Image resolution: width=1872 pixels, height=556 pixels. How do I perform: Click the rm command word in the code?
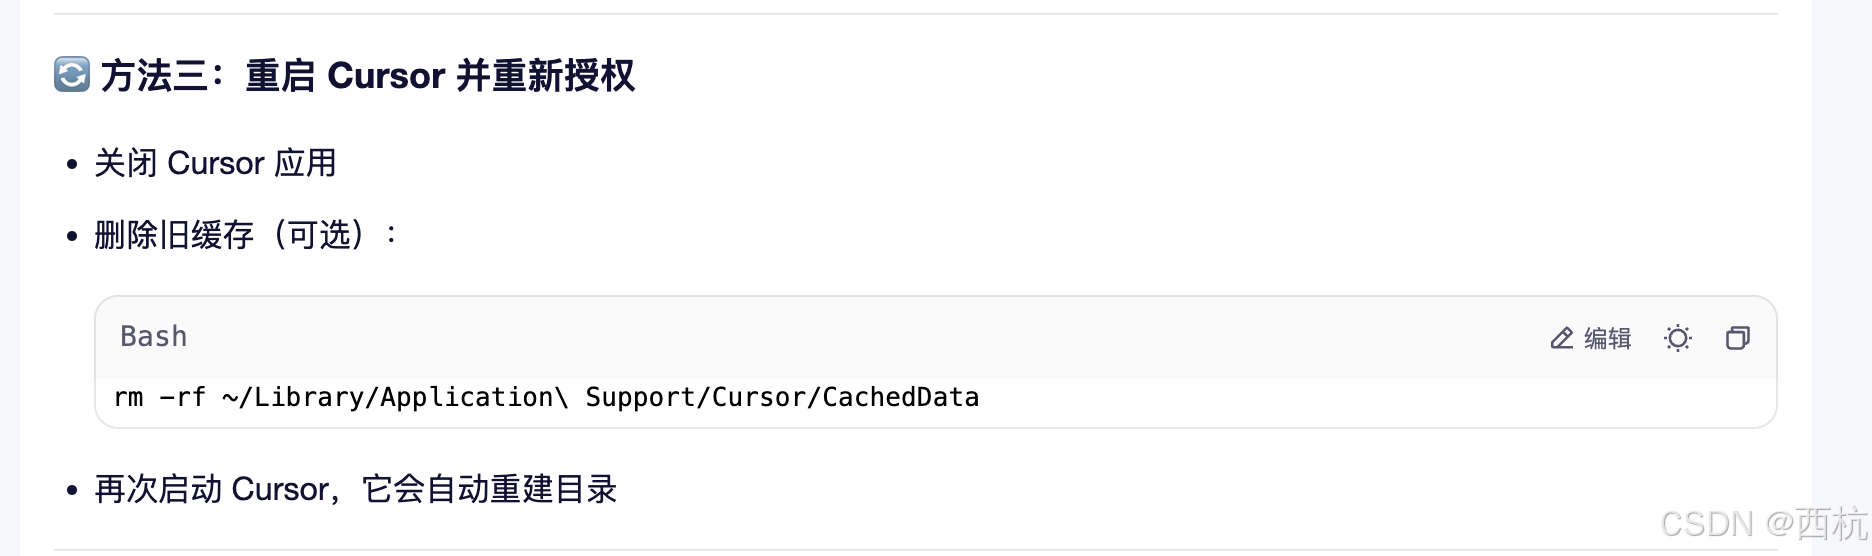click(128, 397)
